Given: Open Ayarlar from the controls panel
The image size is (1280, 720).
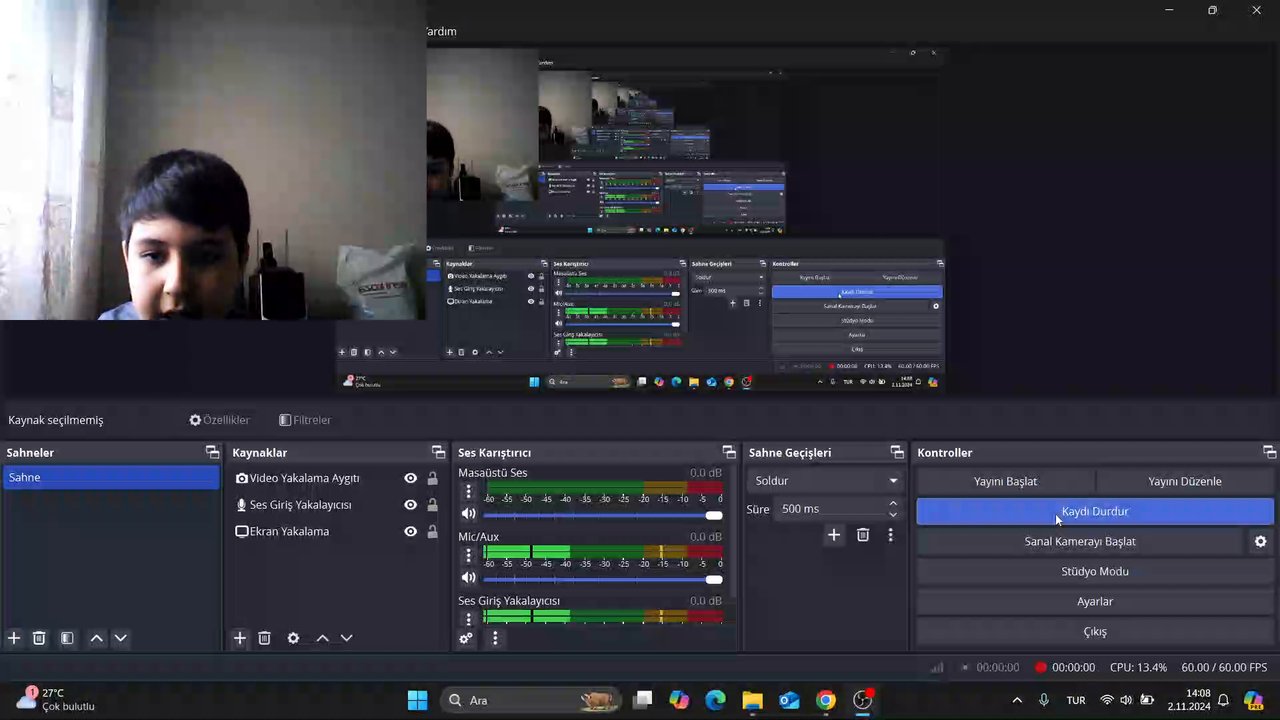Looking at the screenshot, I should (x=1094, y=601).
